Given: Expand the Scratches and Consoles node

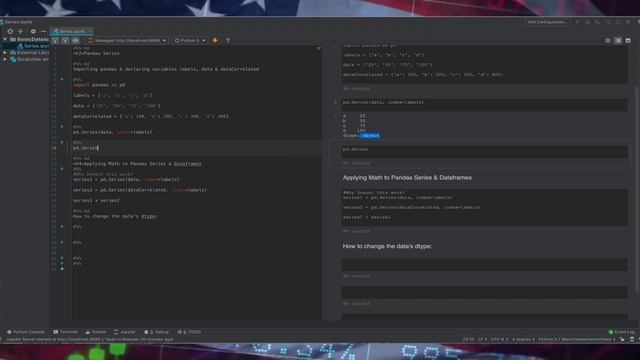Looking at the screenshot, I should click(5, 59).
